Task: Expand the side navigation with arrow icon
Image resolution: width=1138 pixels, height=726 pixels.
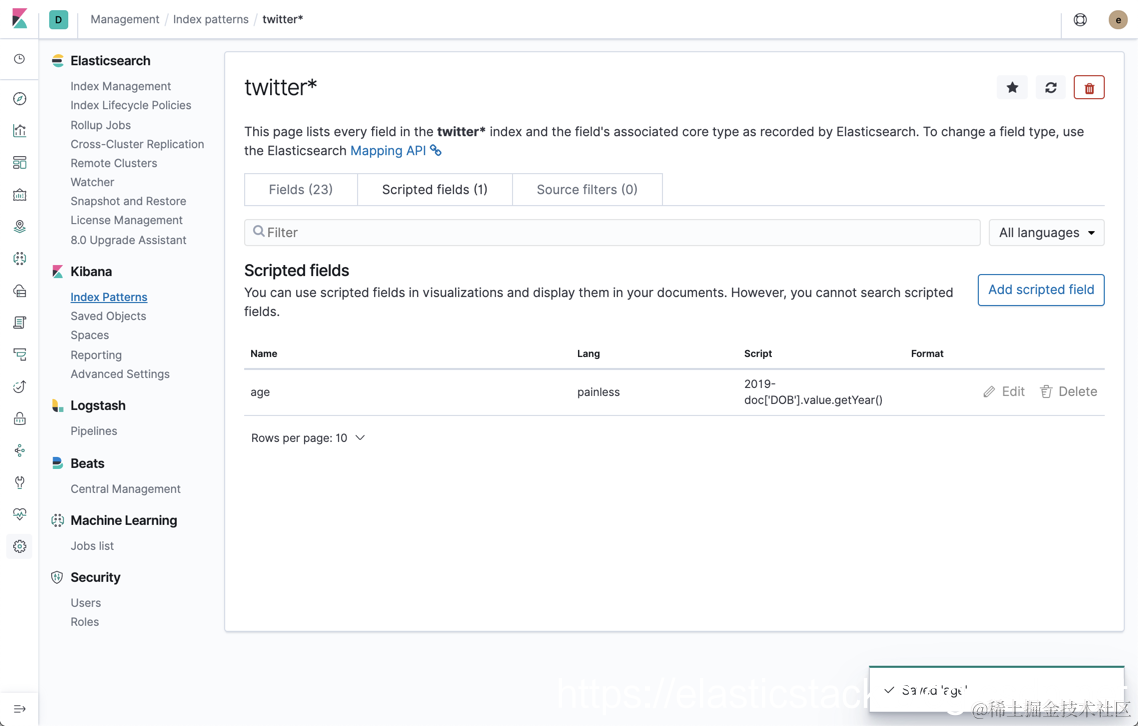Action: pyautogui.click(x=20, y=709)
